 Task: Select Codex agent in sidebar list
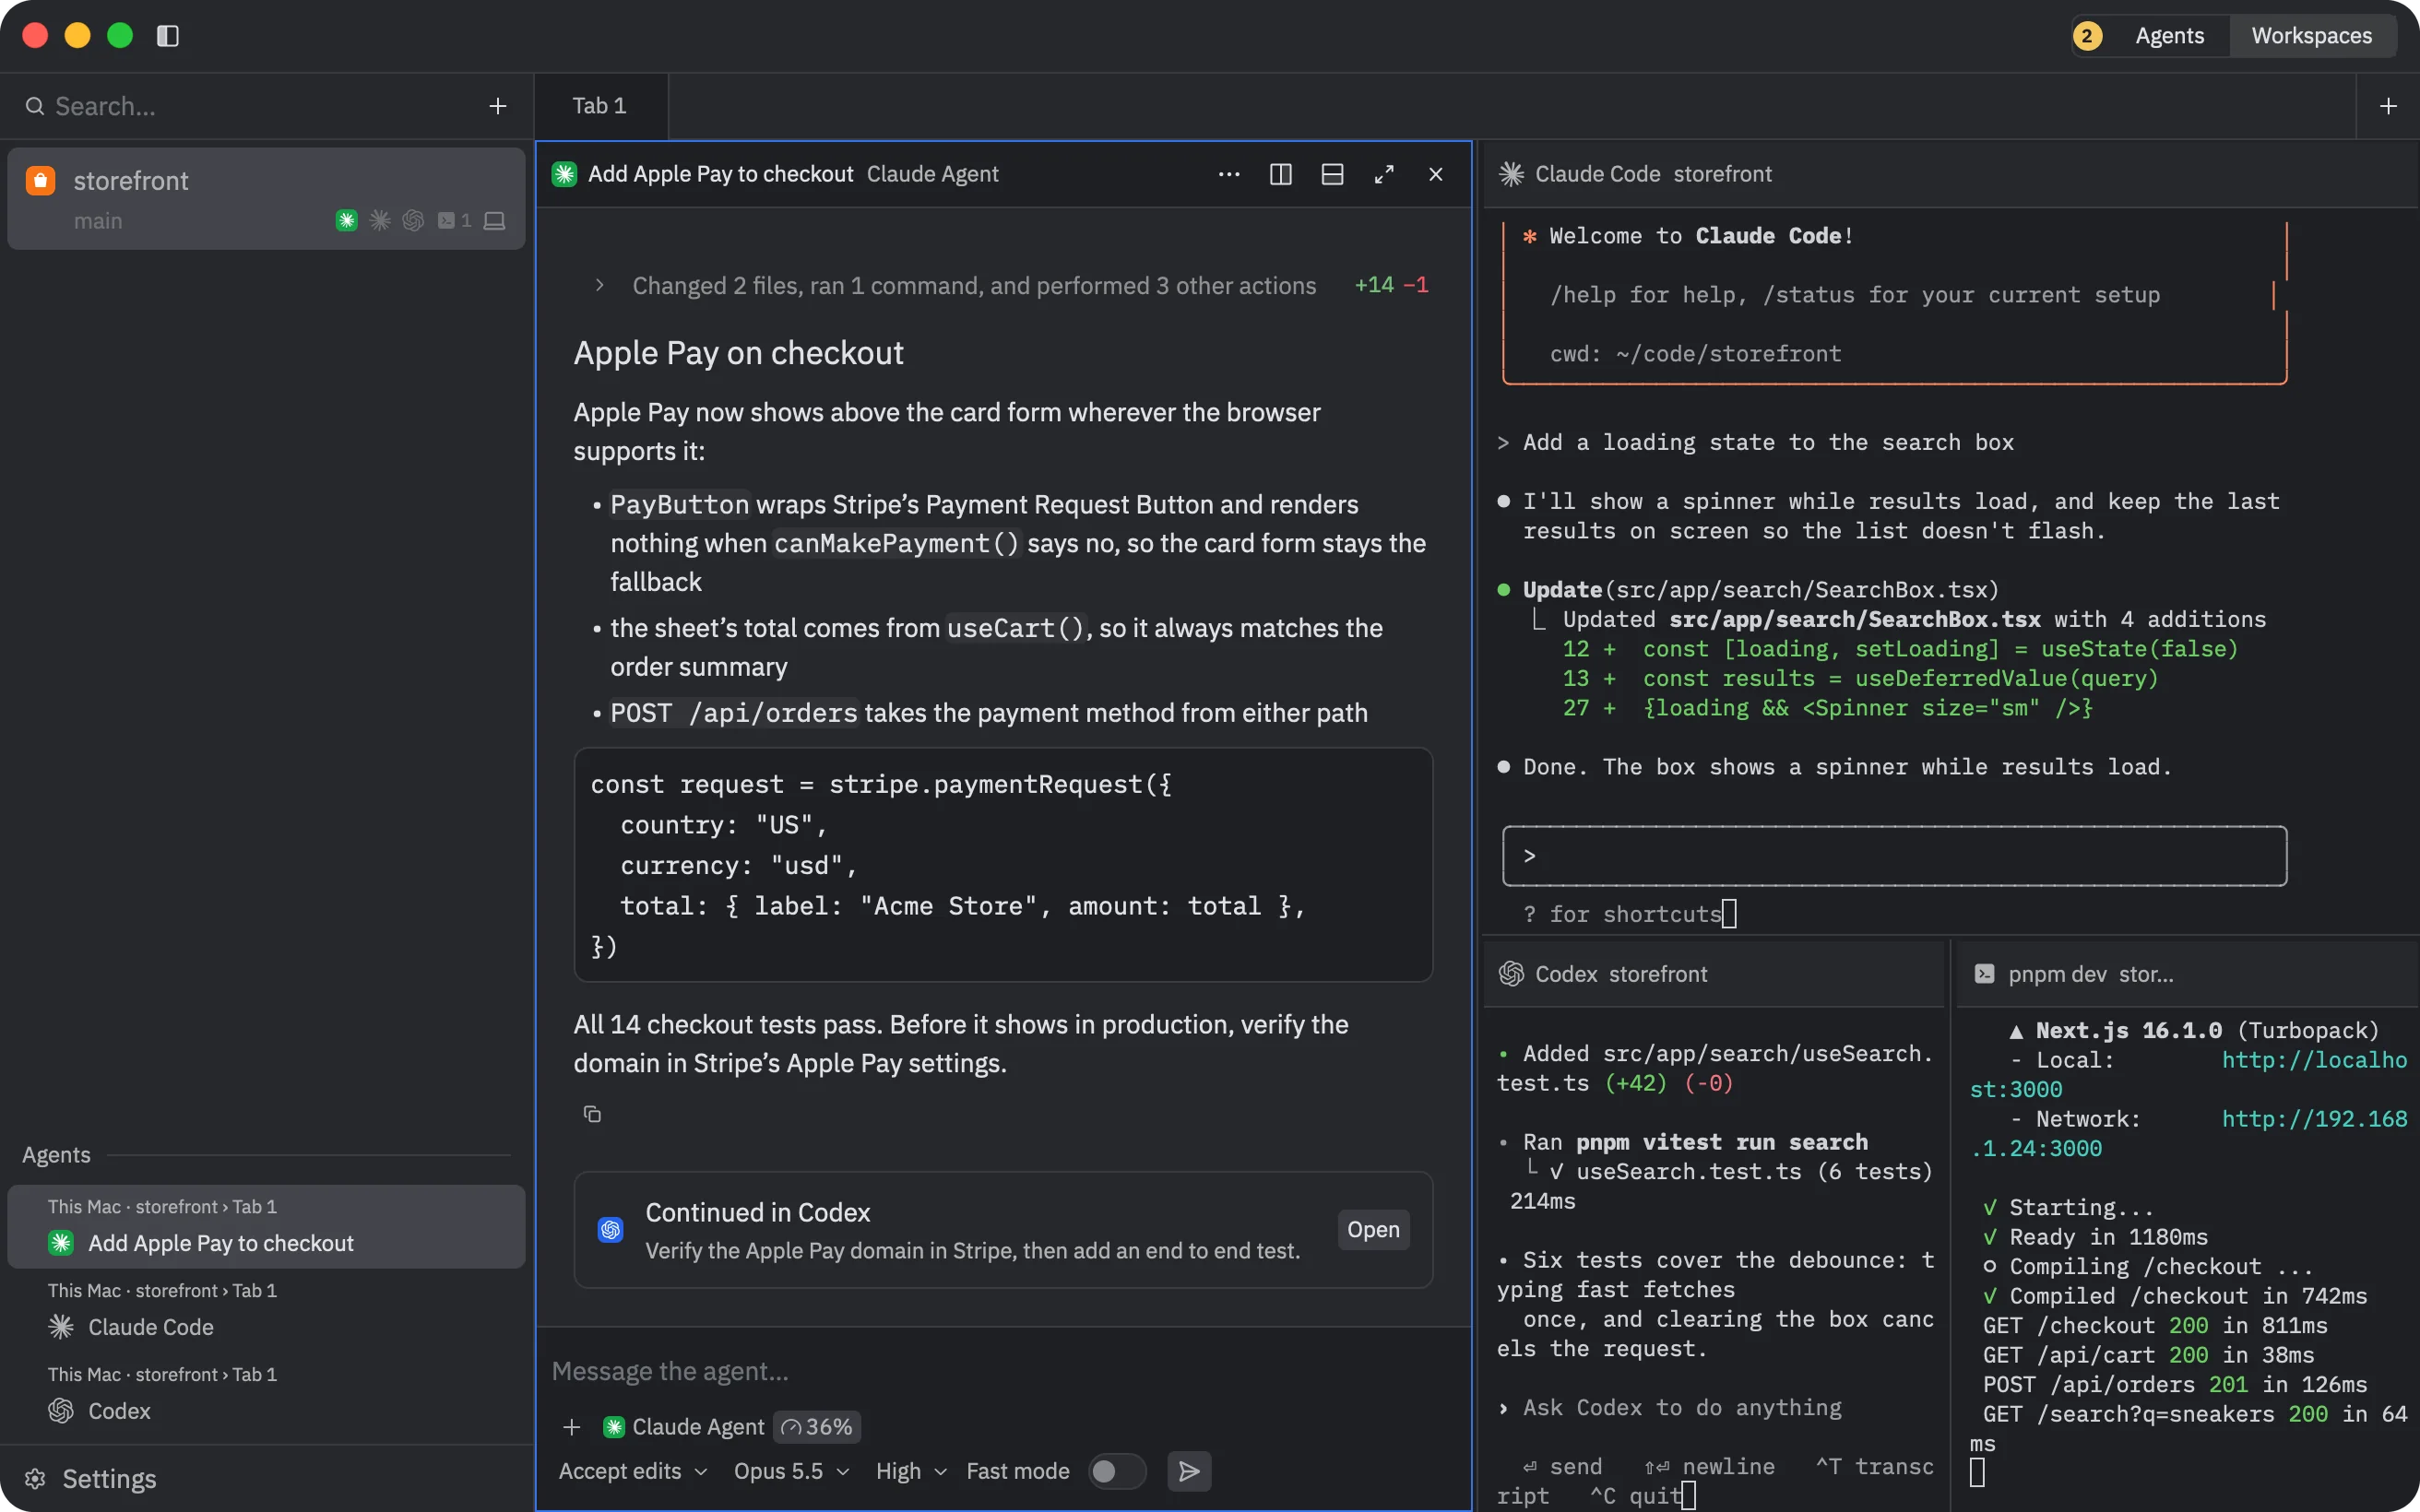(266, 1395)
